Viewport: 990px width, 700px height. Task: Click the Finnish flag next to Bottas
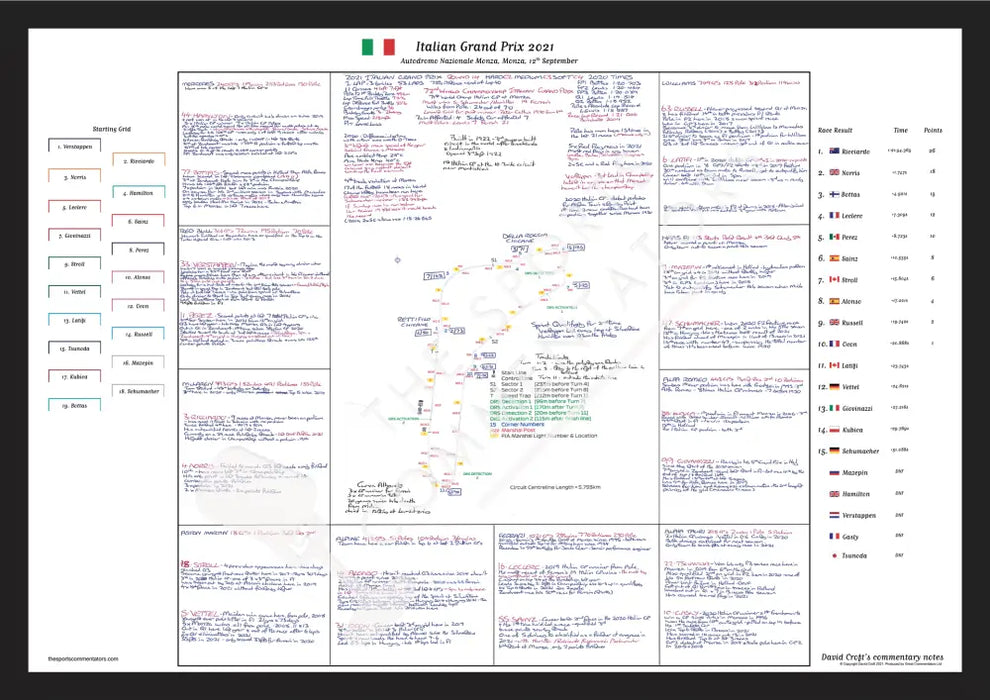[833, 194]
